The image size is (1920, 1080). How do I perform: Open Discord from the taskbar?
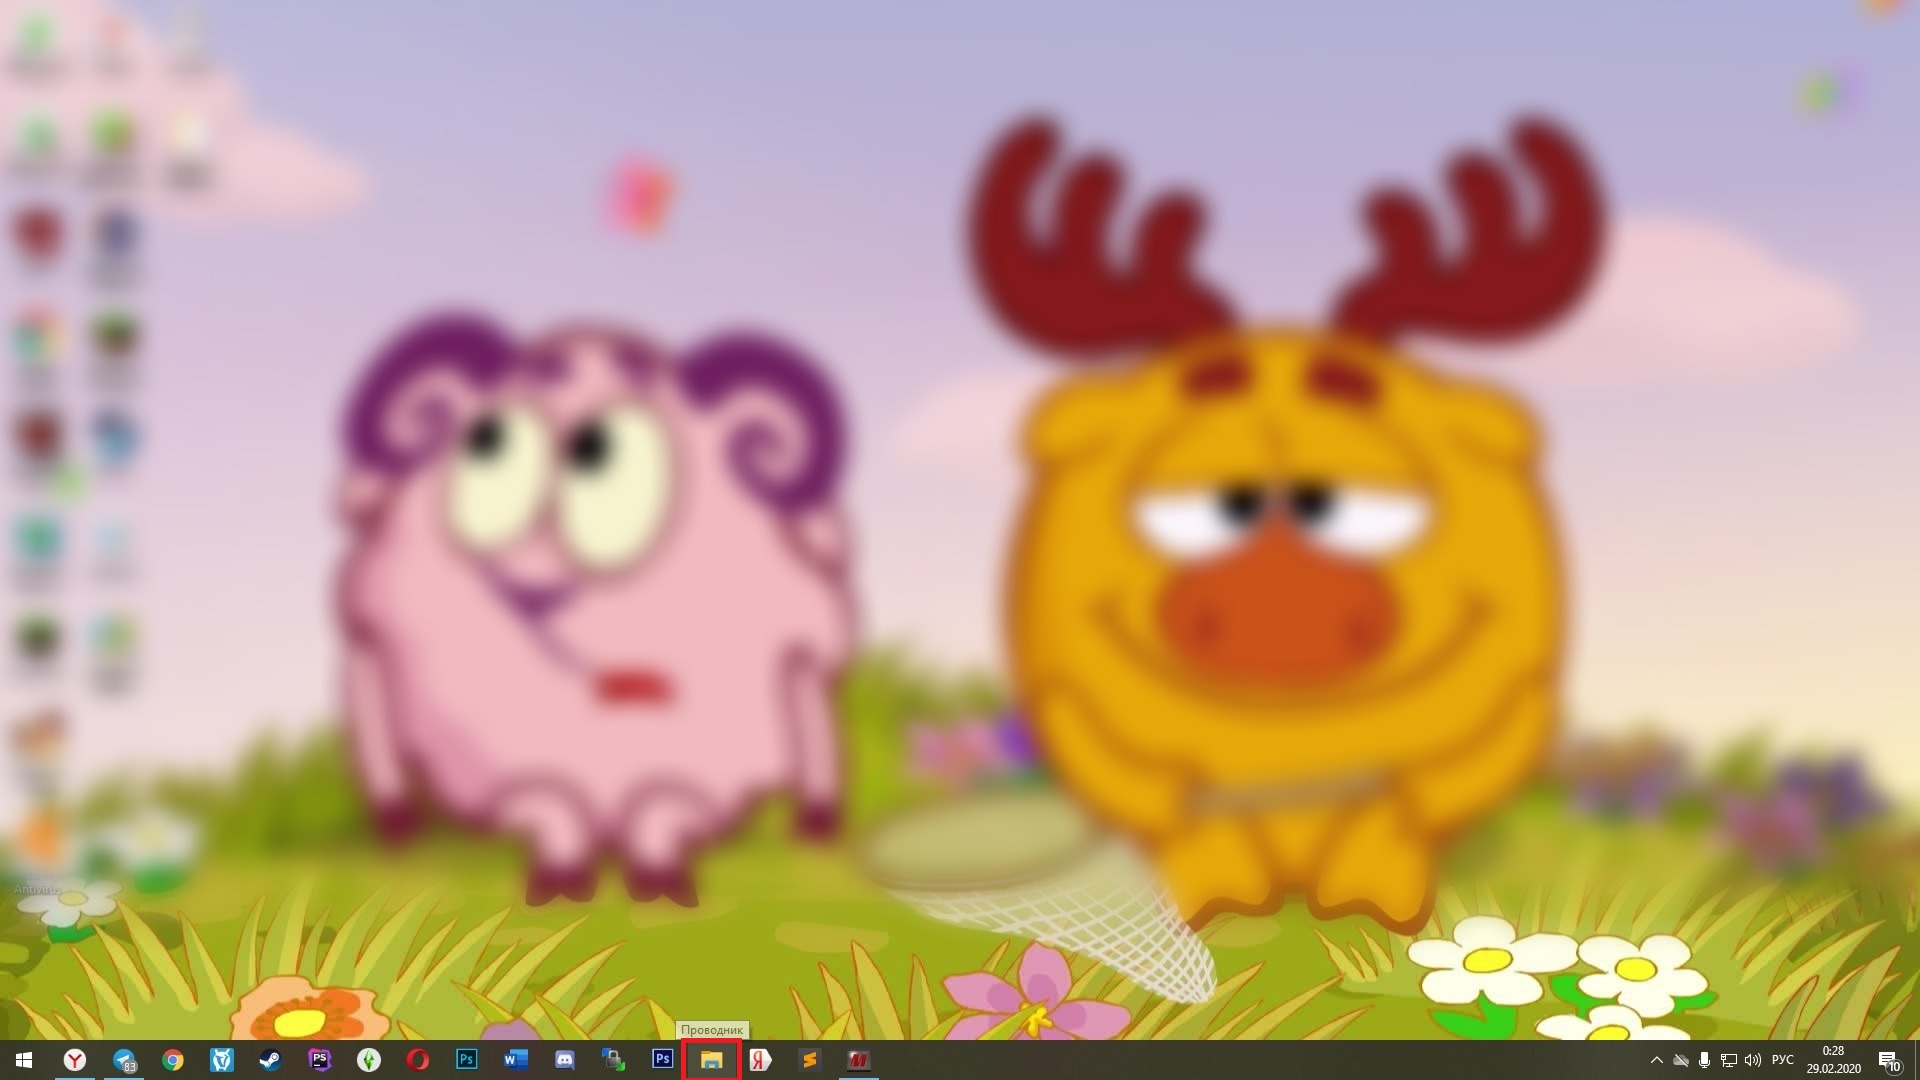tap(565, 1060)
